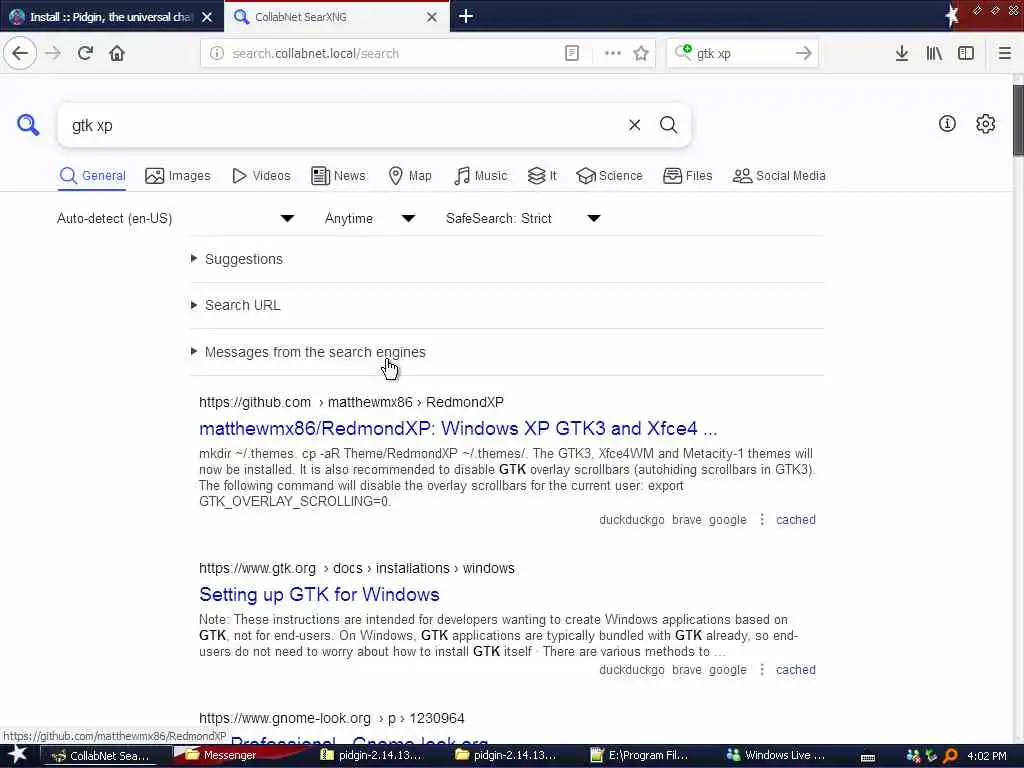Image resolution: width=1024 pixels, height=768 pixels.
Task: Open the Library menu
Action: (x=934, y=54)
